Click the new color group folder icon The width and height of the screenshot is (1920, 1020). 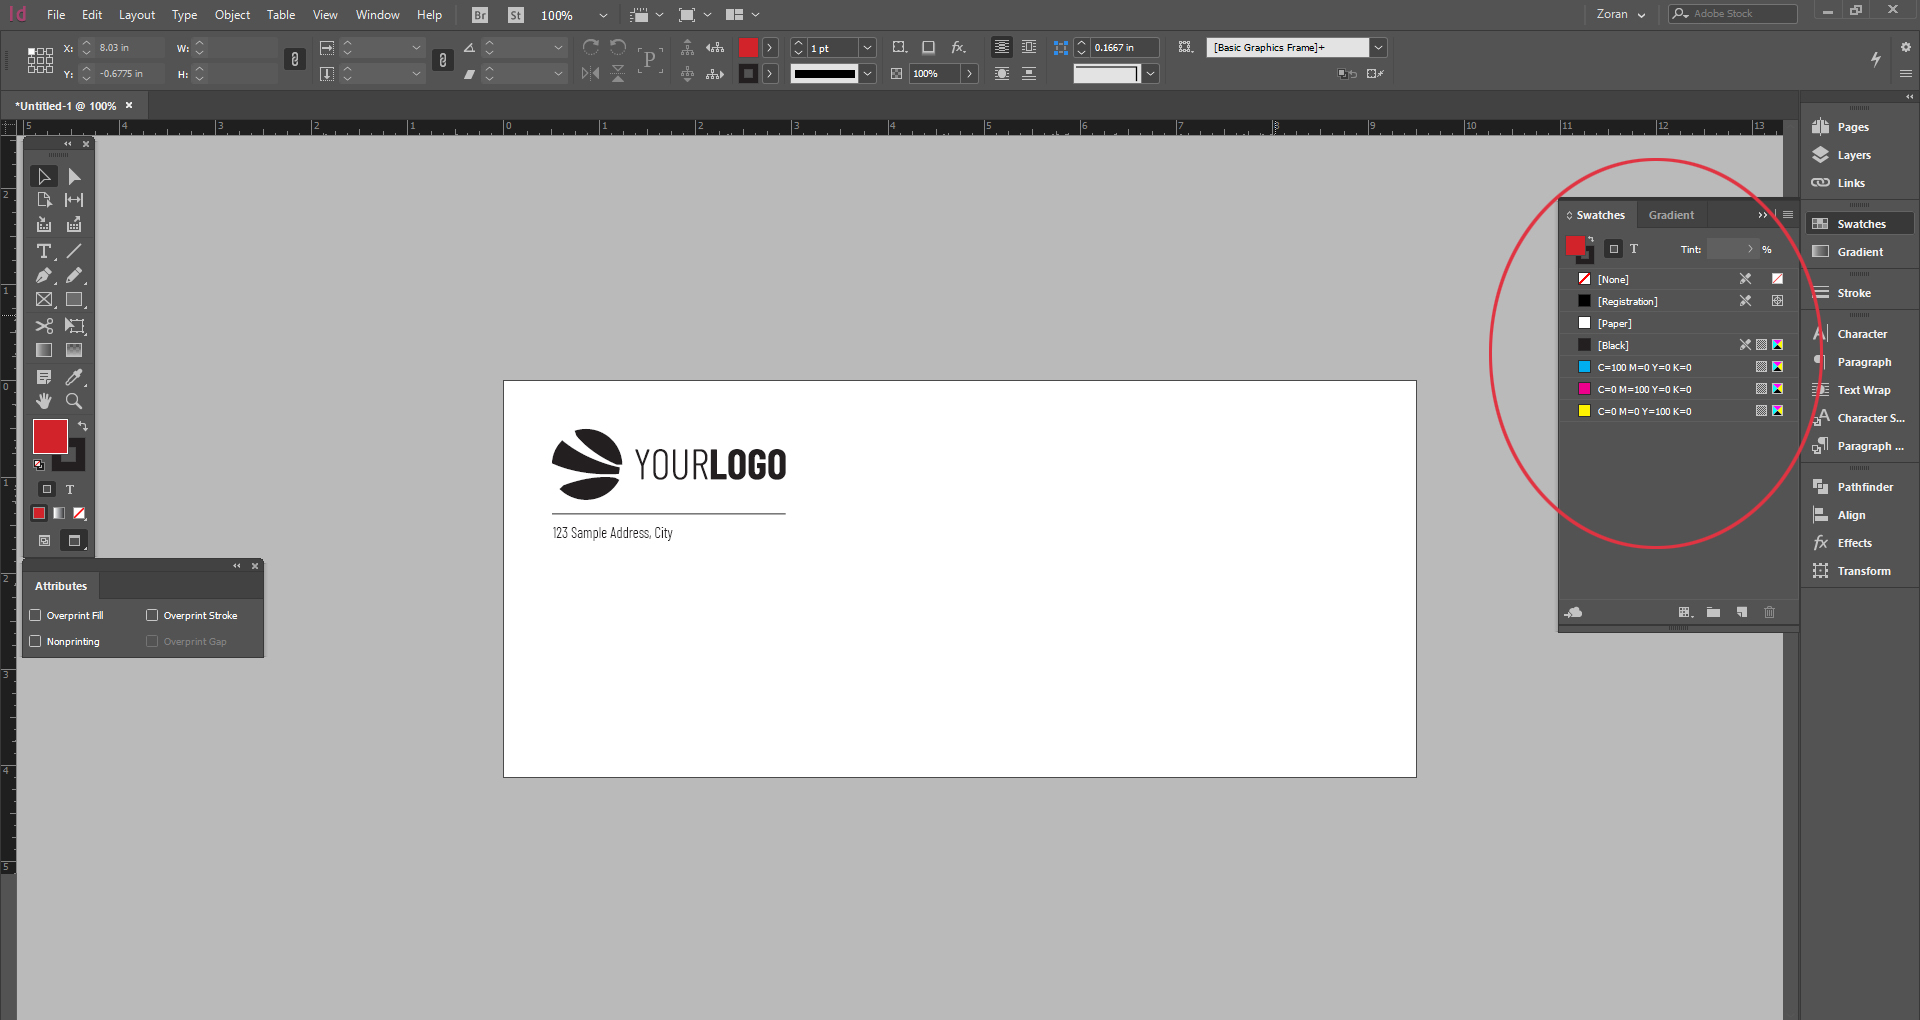pyautogui.click(x=1714, y=612)
